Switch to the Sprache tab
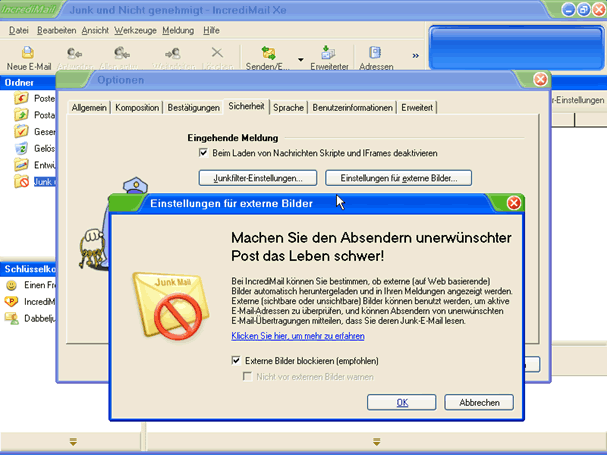This screenshot has width=608, height=456. pos(288,108)
